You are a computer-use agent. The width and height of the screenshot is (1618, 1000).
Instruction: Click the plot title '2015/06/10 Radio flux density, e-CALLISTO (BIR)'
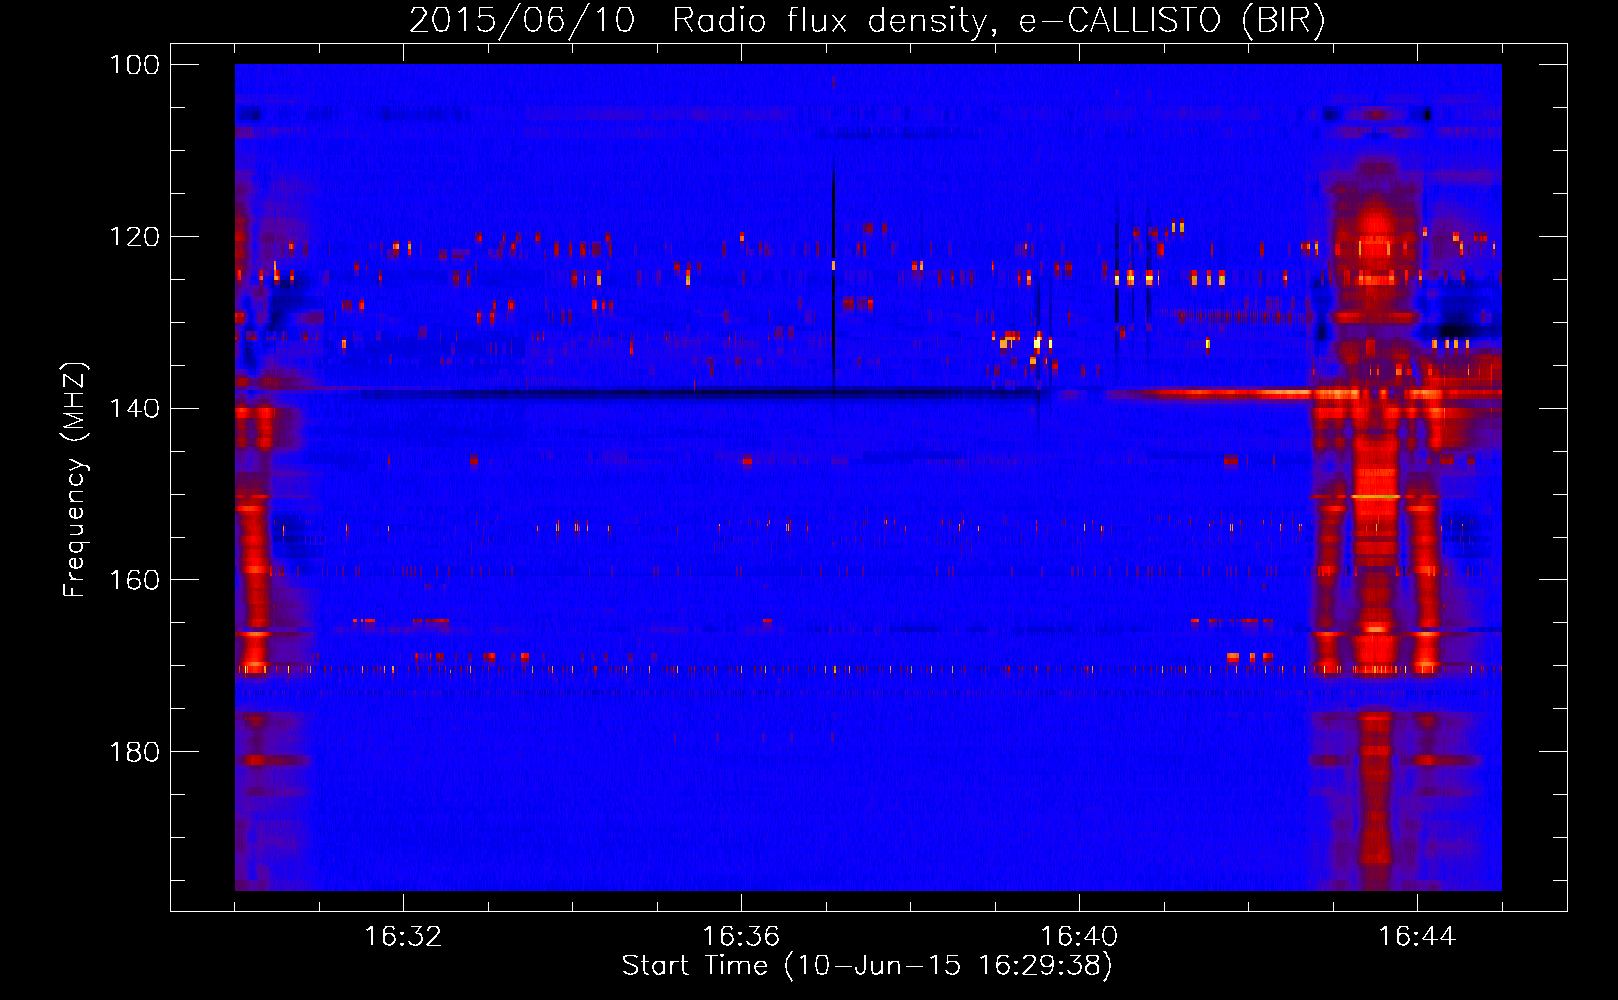pyautogui.click(x=867, y=20)
